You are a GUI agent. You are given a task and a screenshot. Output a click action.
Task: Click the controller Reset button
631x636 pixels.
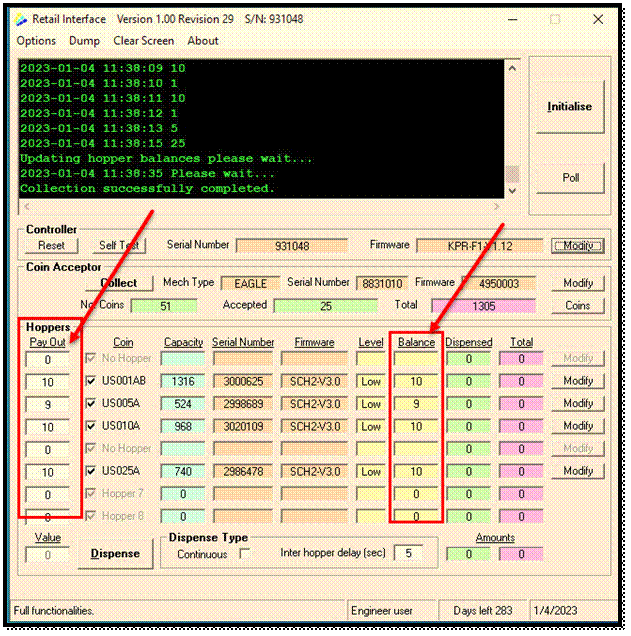click(x=52, y=245)
